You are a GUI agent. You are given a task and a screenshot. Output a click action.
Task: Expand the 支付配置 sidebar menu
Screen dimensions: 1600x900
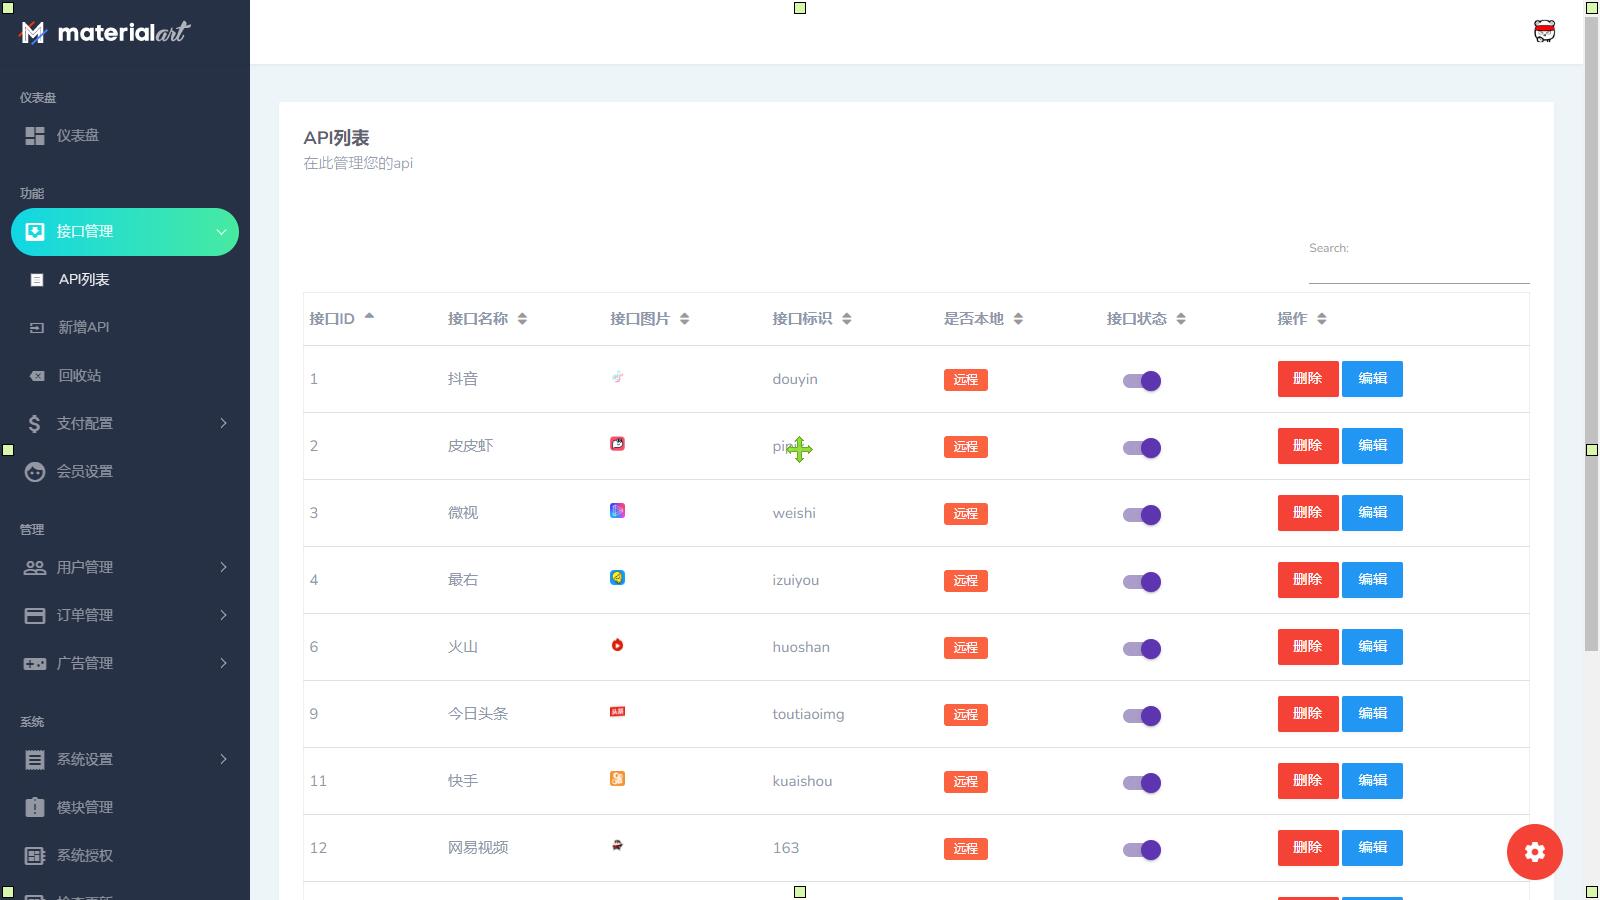[x=124, y=424]
